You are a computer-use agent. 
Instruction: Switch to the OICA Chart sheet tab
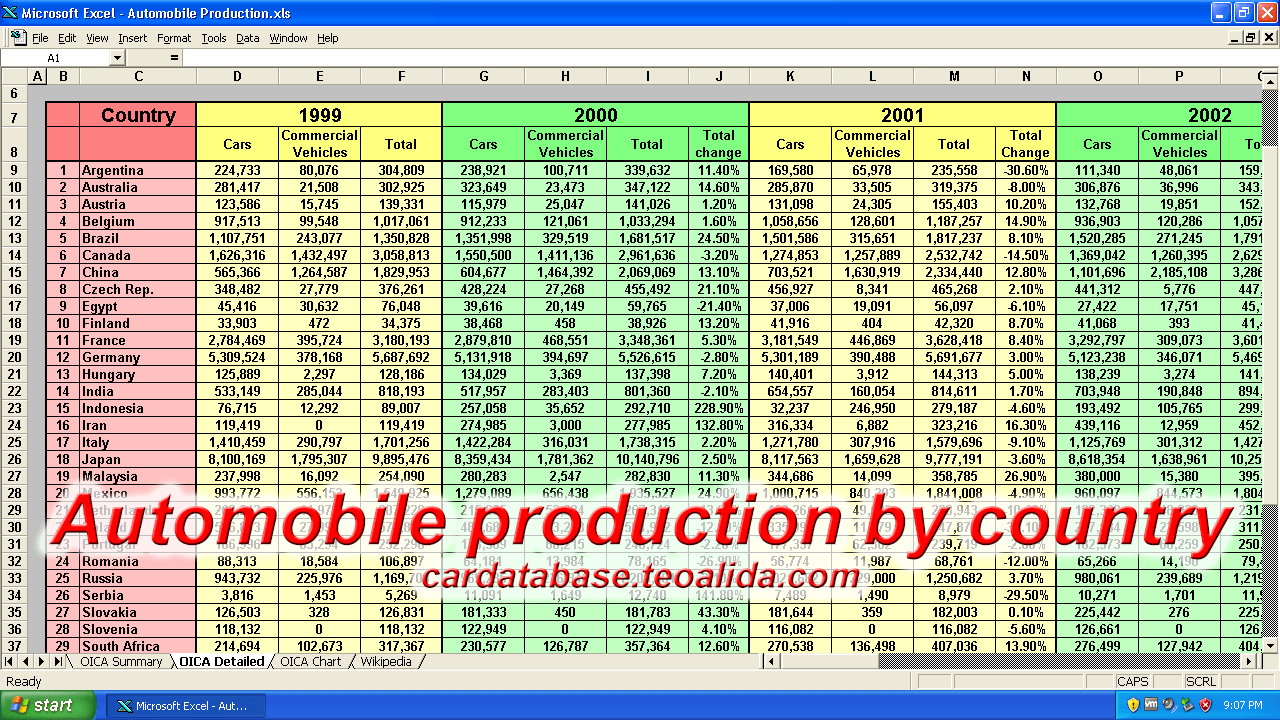tap(311, 662)
